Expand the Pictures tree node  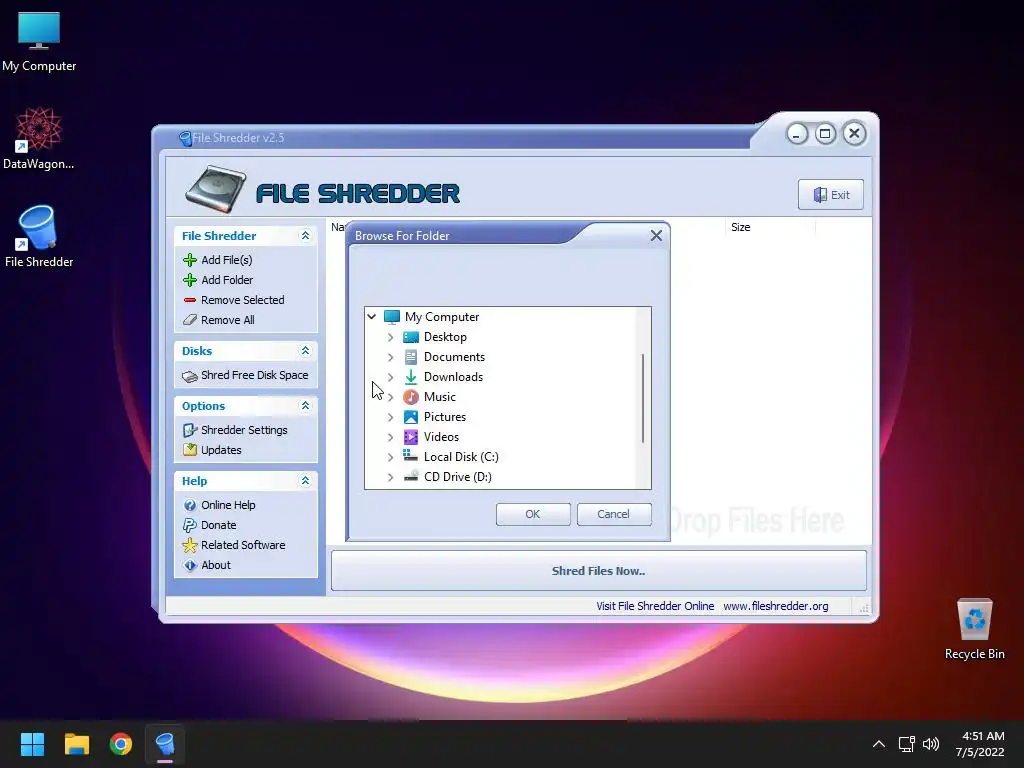point(391,417)
